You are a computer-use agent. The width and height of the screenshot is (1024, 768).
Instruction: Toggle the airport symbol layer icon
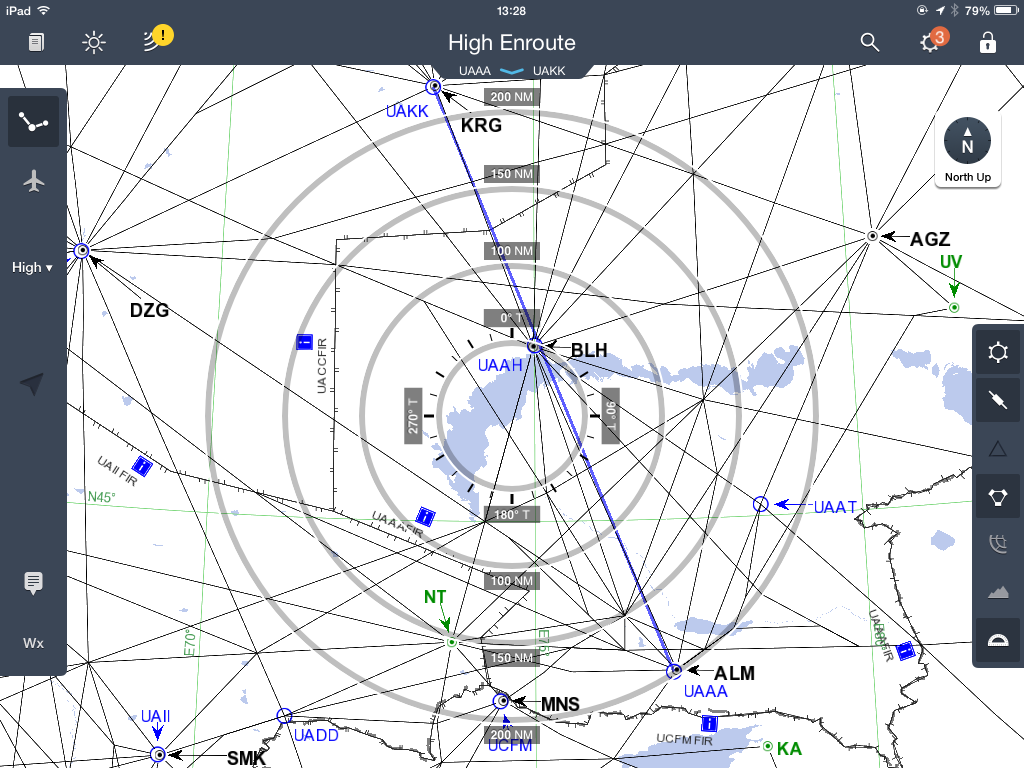click(x=998, y=353)
